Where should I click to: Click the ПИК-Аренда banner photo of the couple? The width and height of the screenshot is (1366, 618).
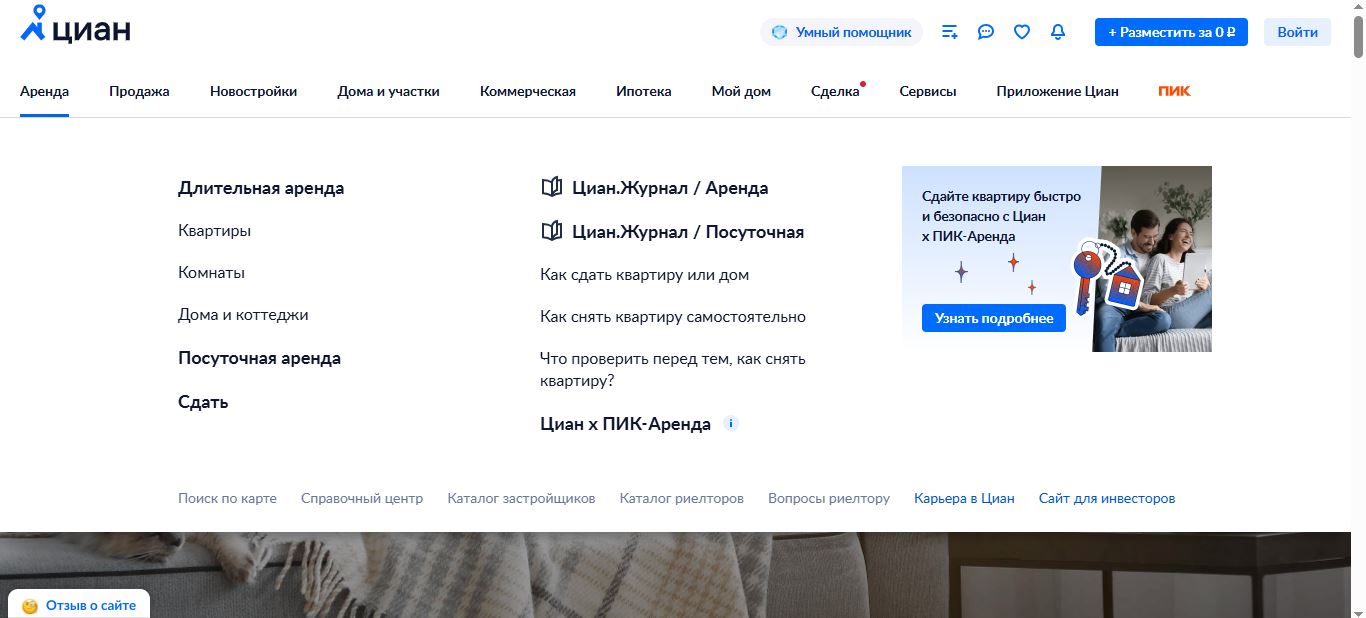[1152, 259]
